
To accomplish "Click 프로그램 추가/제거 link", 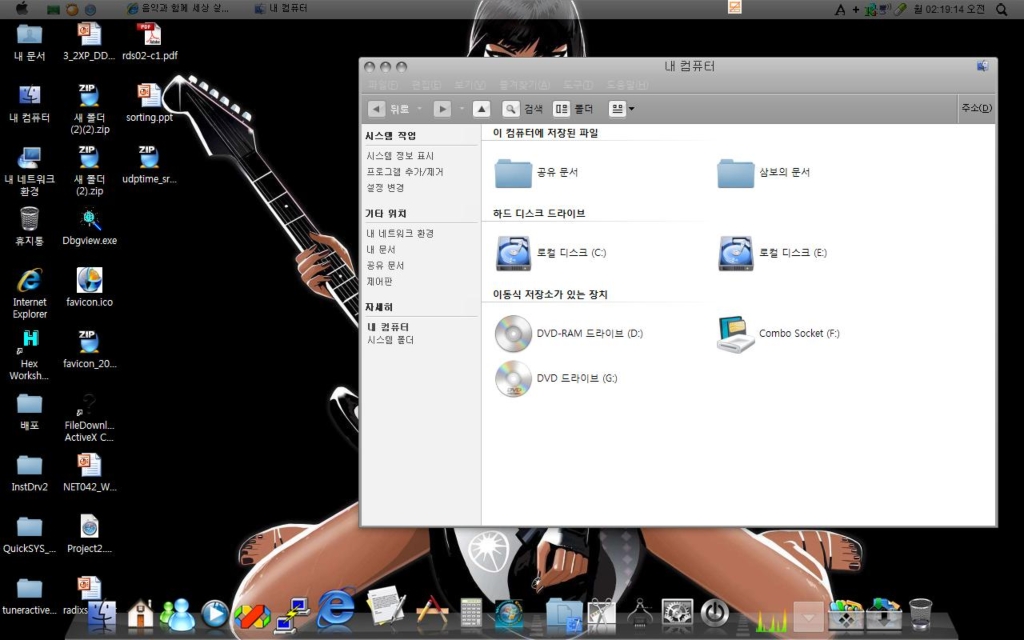I will (x=405, y=172).
